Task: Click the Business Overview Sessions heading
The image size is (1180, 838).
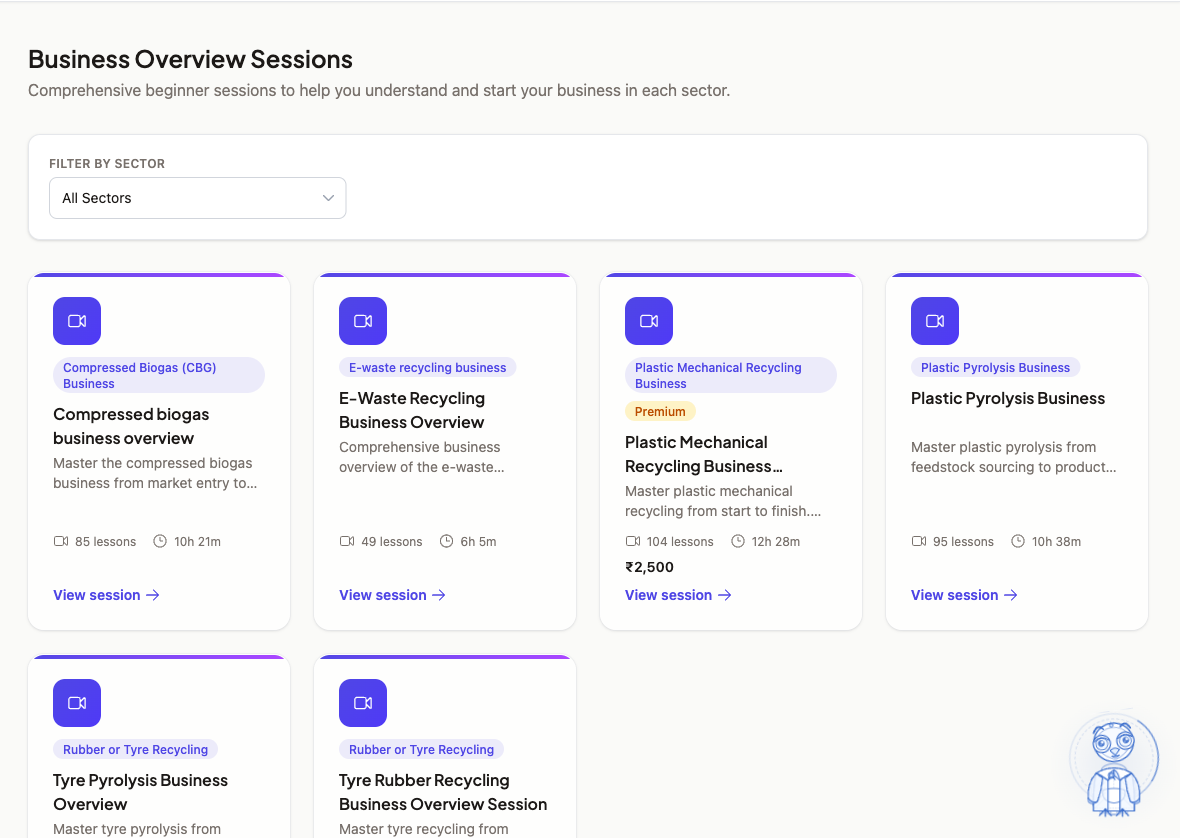Action: tap(190, 59)
